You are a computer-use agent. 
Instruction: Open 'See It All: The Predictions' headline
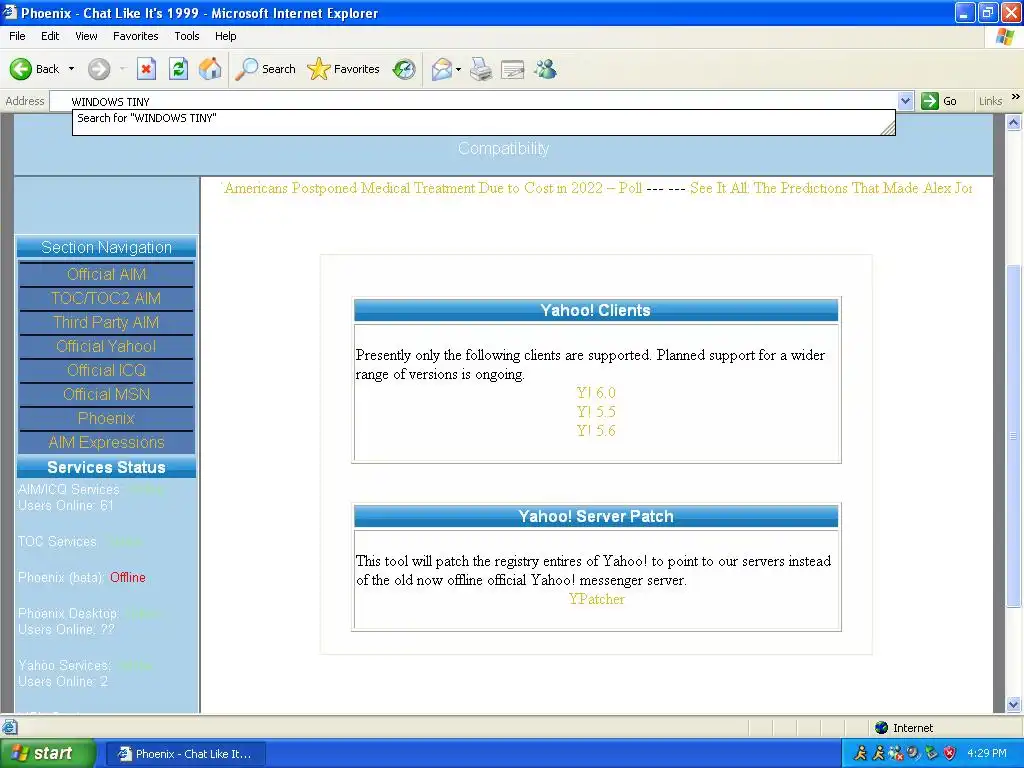(831, 188)
